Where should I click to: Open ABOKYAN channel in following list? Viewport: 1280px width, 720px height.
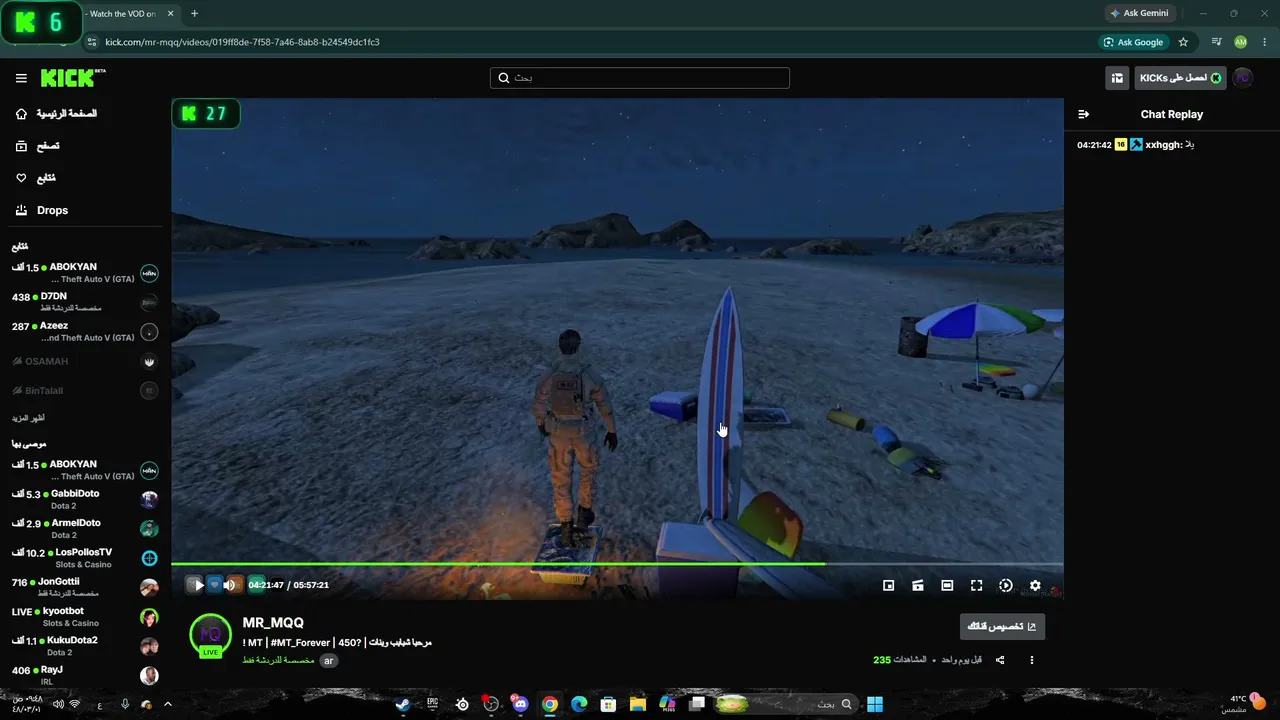point(85,273)
